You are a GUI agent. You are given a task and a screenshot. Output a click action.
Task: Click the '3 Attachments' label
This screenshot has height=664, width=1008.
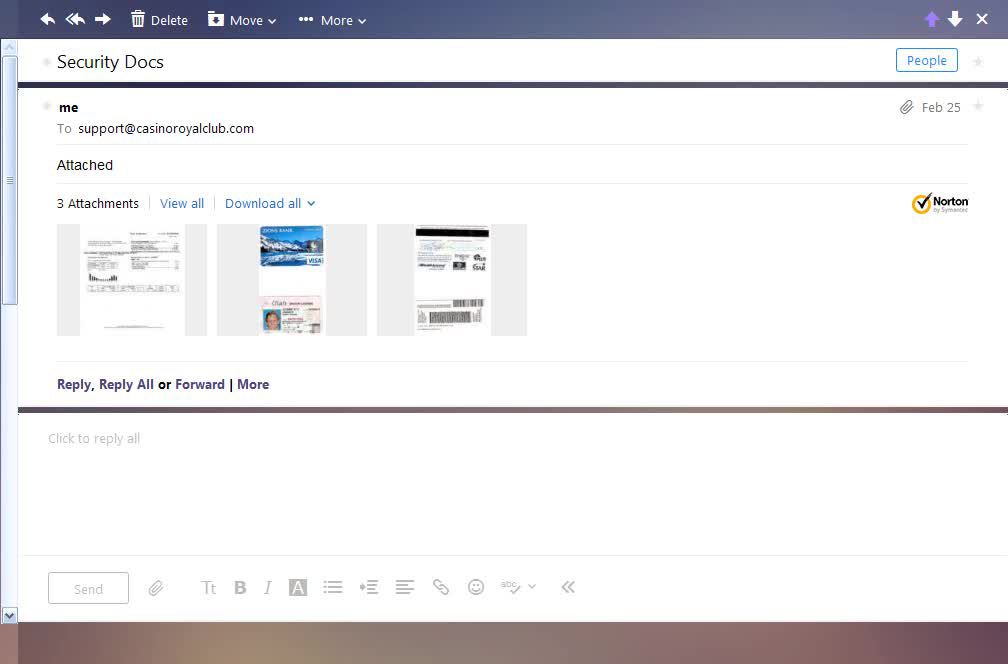(98, 203)
